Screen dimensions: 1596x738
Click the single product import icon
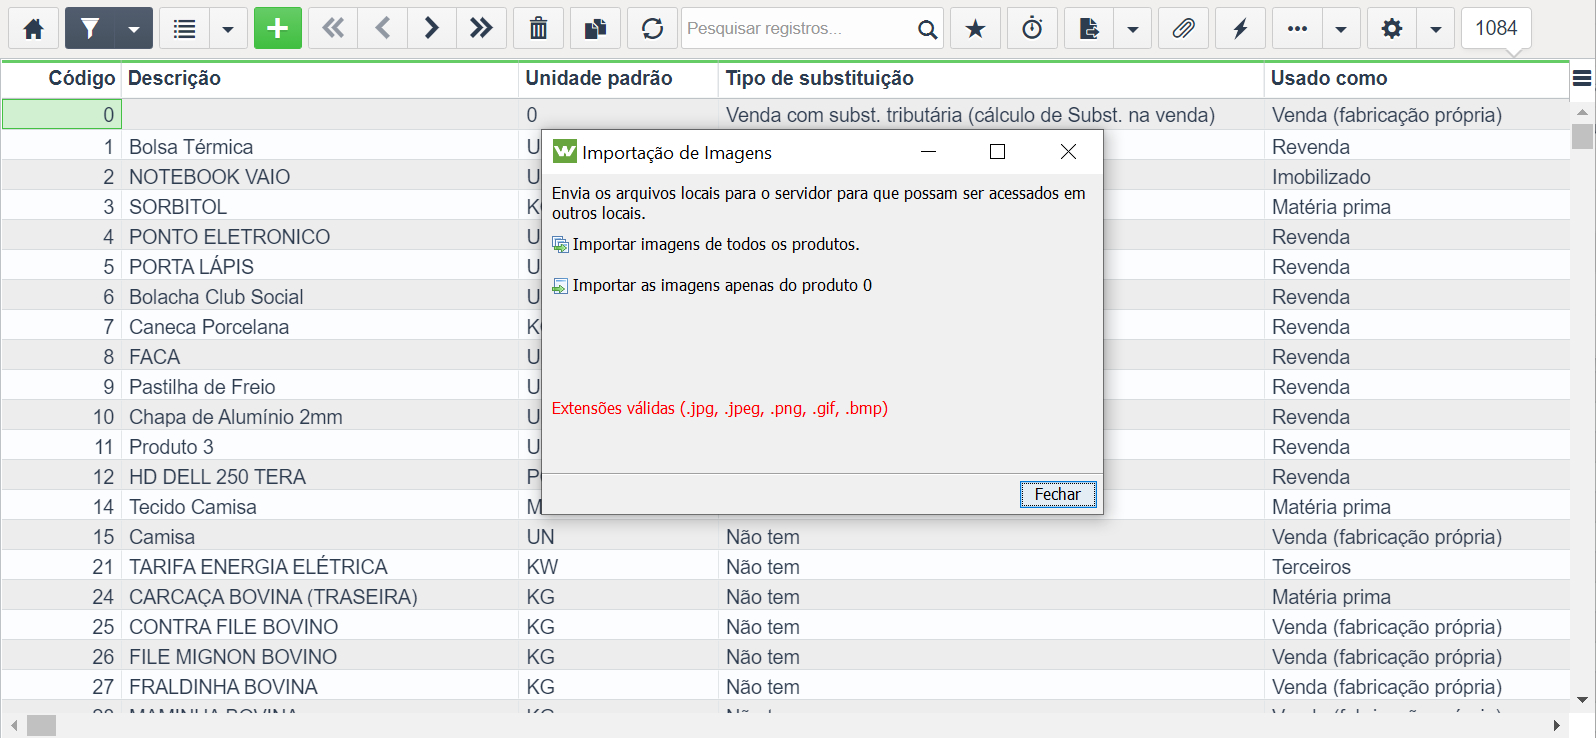point(560,286)
